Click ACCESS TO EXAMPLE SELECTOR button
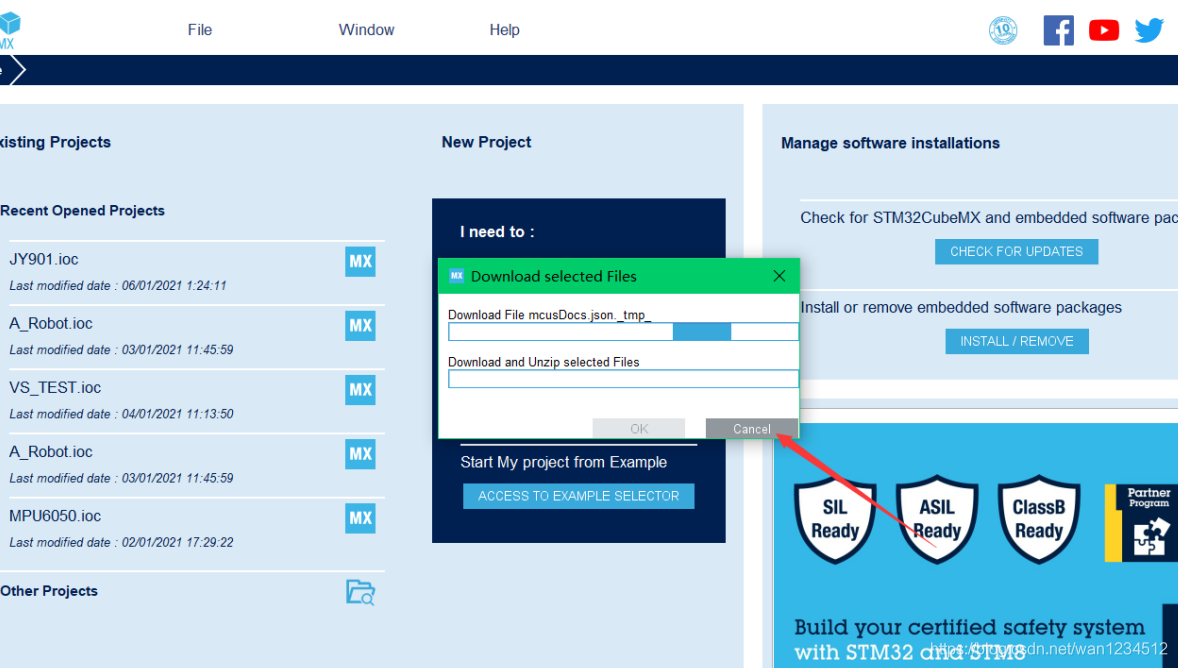The height and width of the screenshot is (668, 1178). [578, 496]
